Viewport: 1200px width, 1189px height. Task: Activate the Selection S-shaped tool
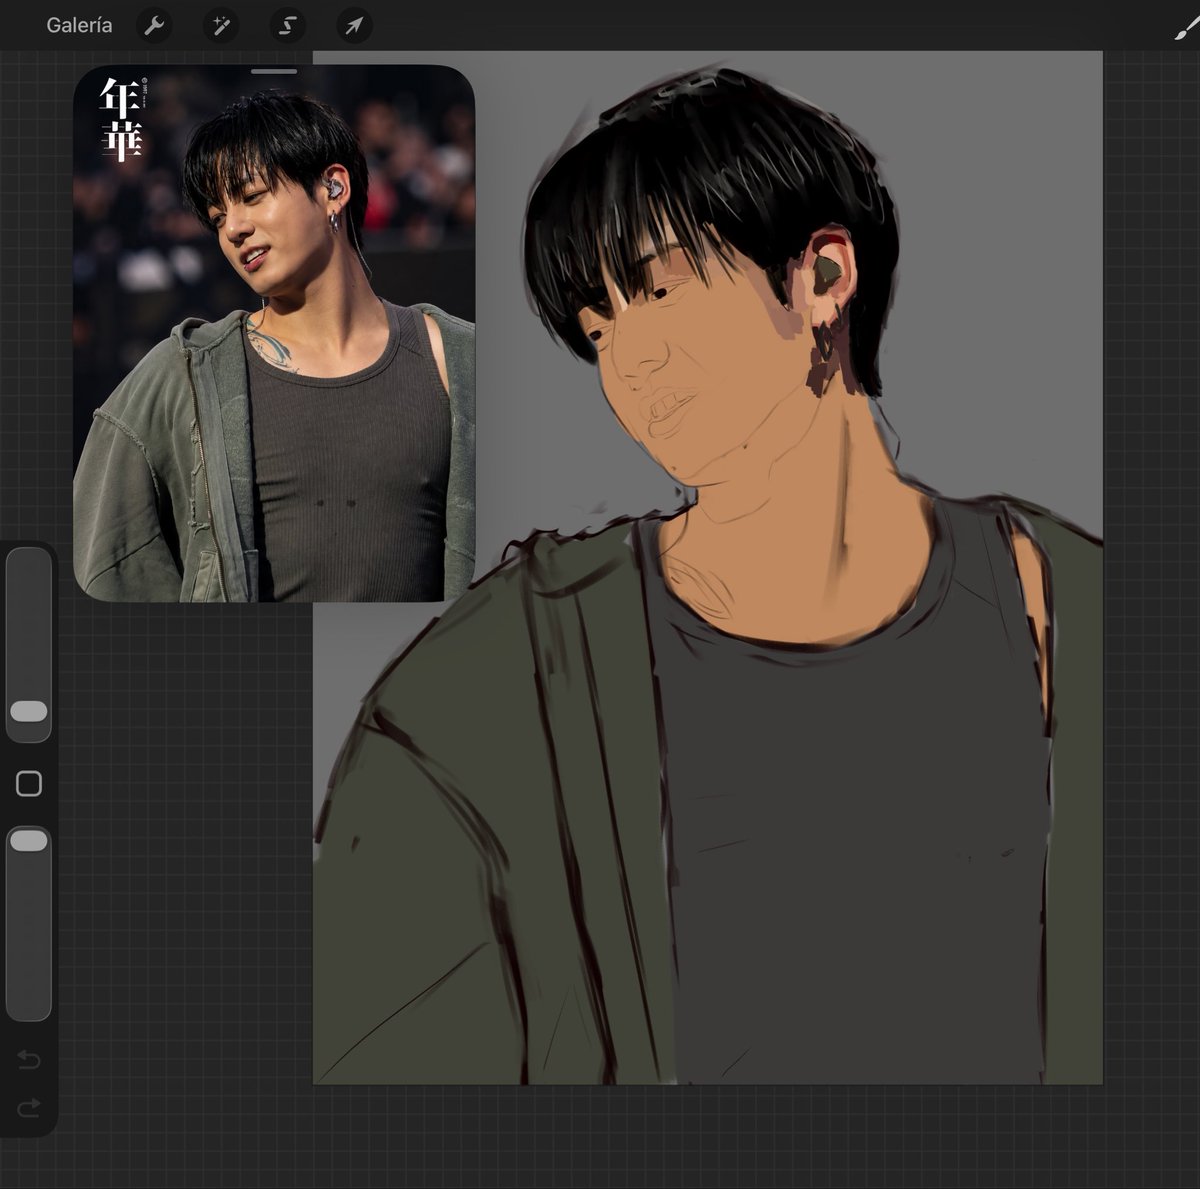[x=288, y=26]
